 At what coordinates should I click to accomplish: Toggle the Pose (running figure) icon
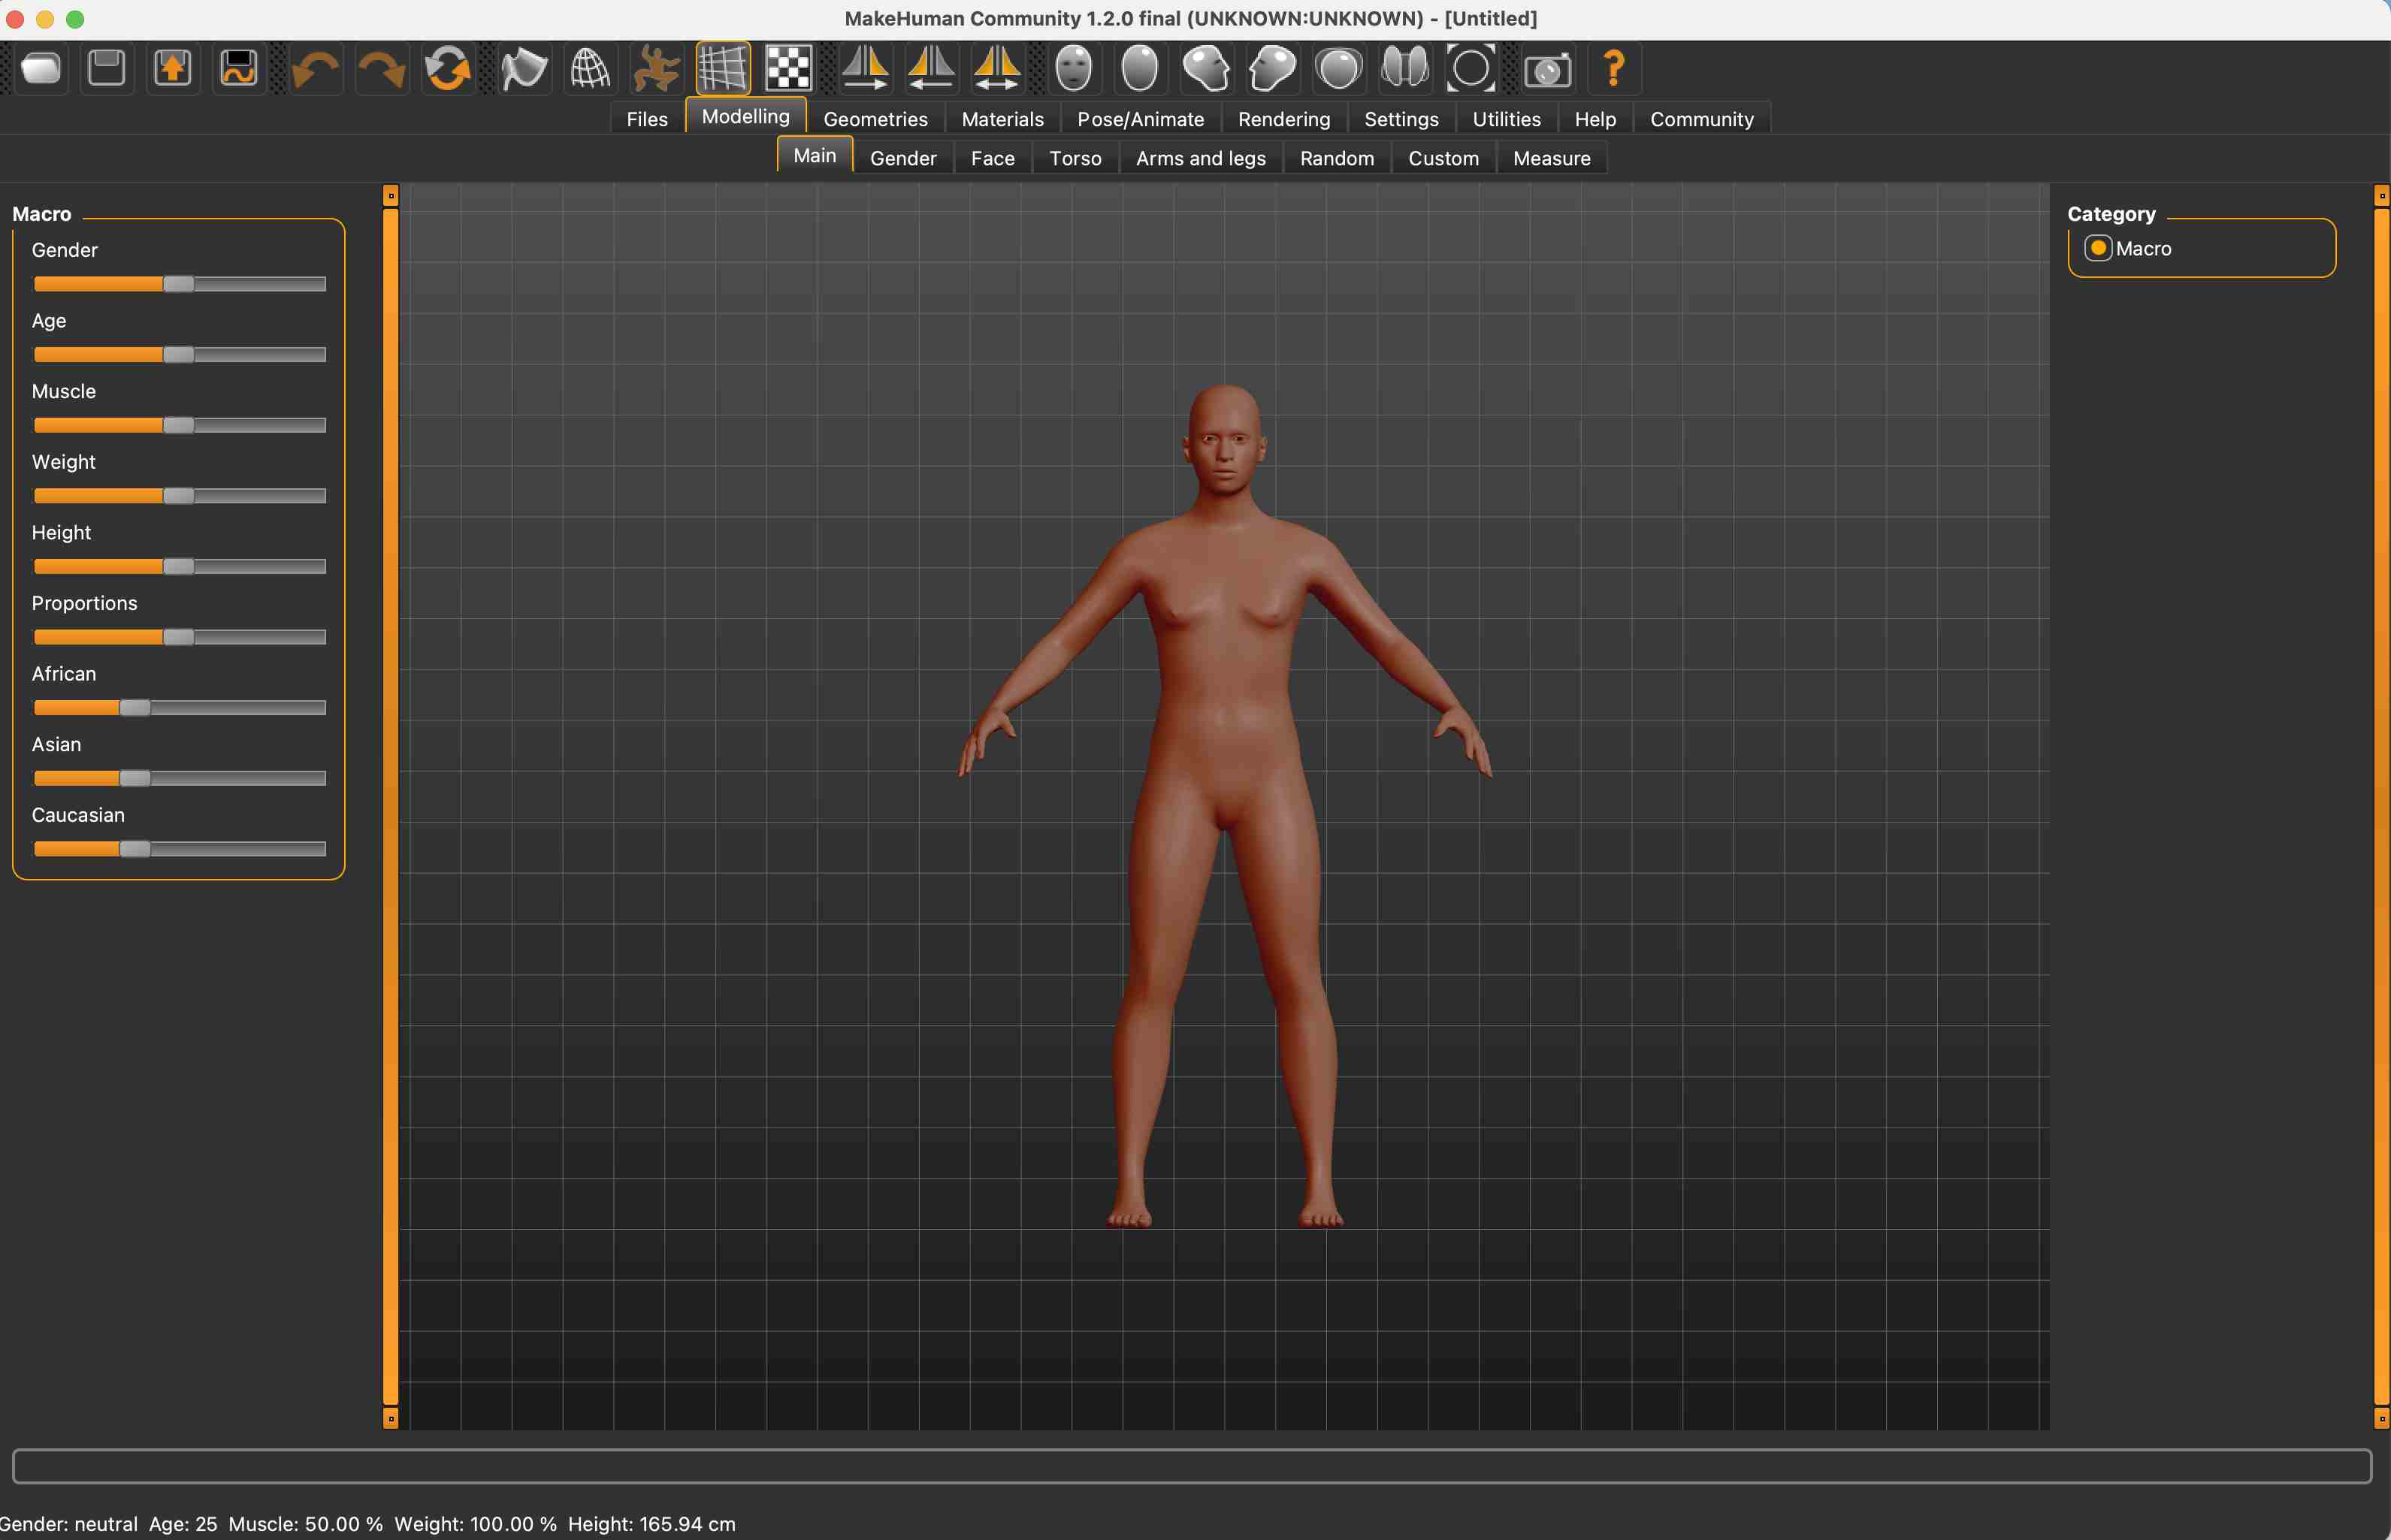point(656,69)
